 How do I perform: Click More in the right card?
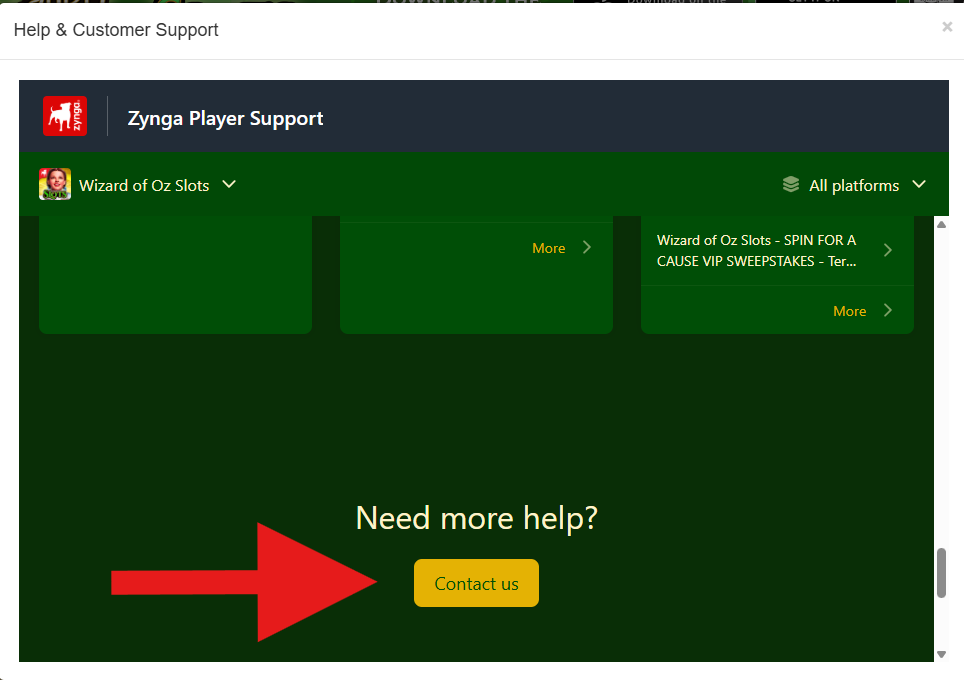pos(849,311)
